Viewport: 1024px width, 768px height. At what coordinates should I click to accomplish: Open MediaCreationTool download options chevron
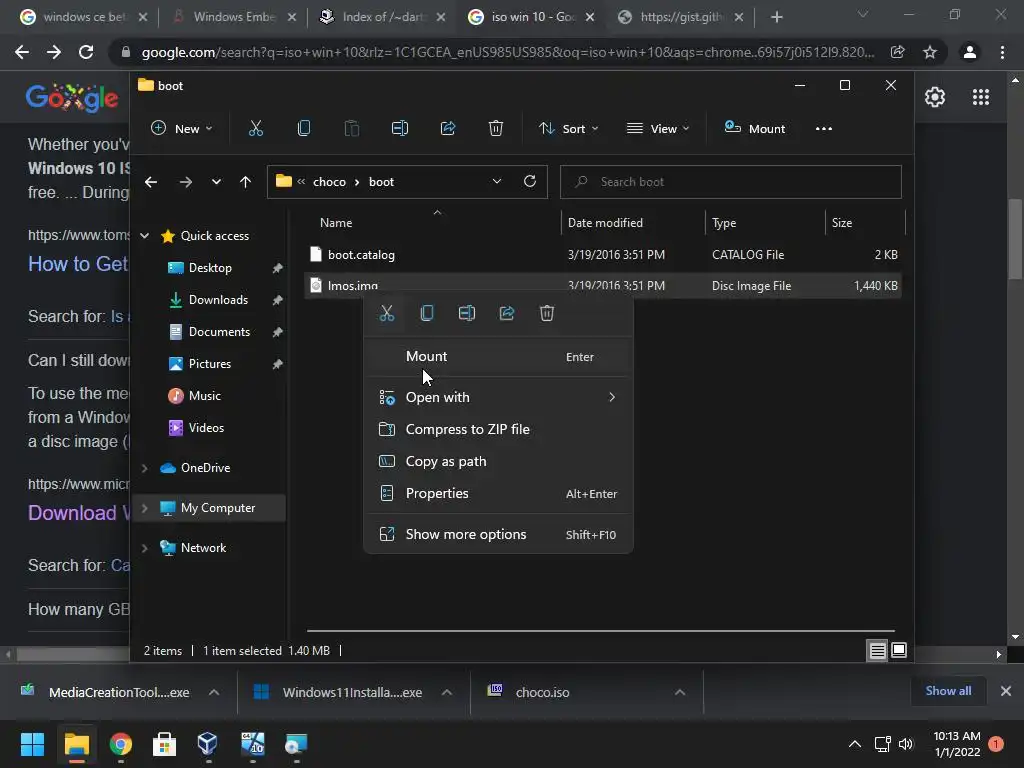214,692
